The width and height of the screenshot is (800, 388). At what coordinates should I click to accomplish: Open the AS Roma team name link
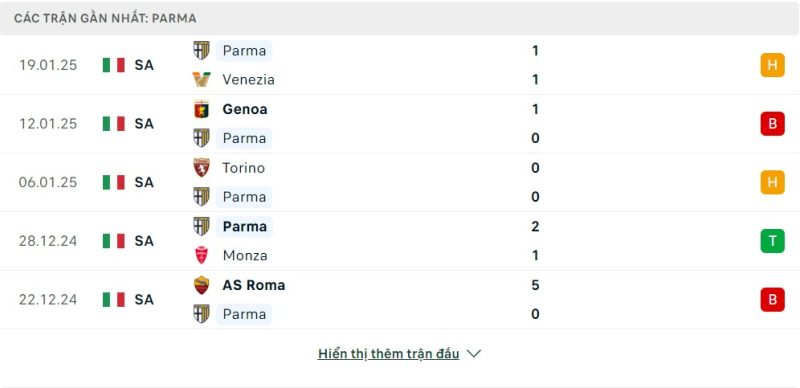pyautogui.click(x=254, y=285)
